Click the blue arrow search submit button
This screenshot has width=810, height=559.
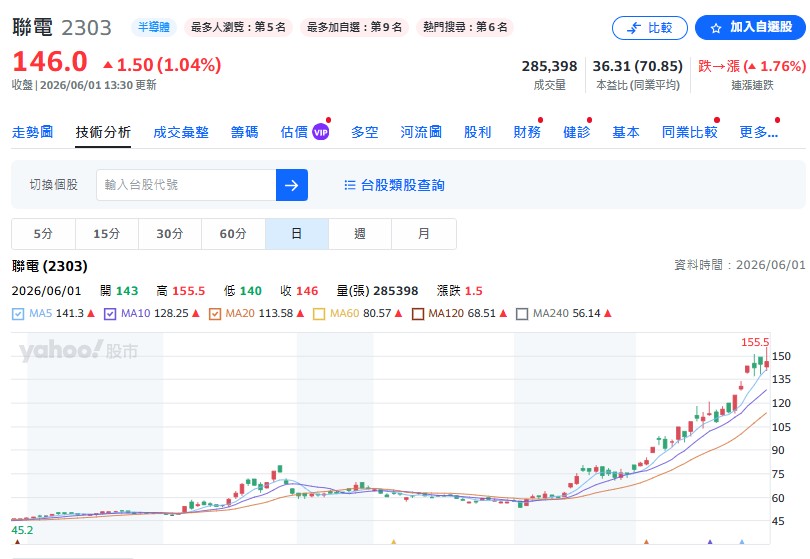[292, 185]
